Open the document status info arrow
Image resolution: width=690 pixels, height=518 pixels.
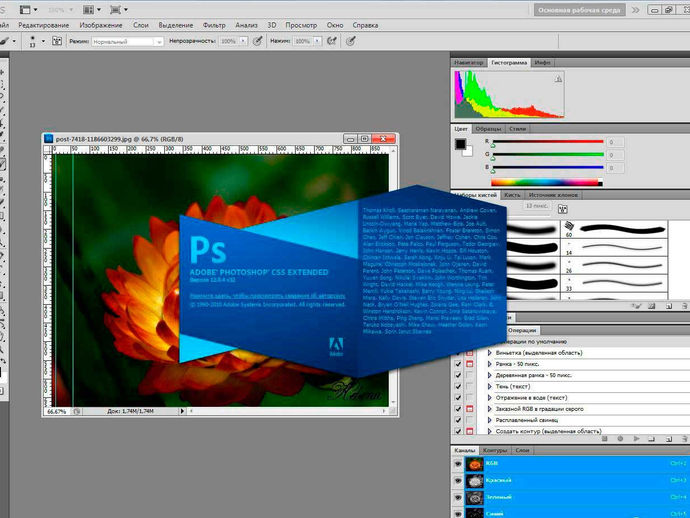coord(182,411)
